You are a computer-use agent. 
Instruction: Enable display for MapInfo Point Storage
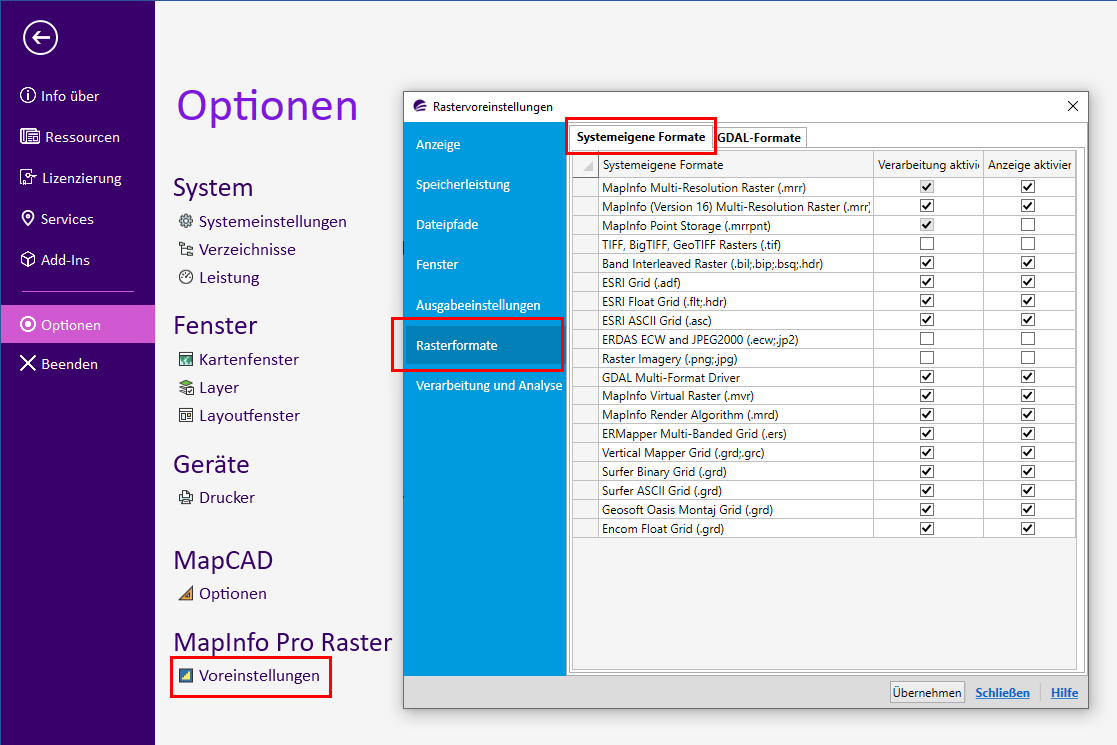click(1028, 225)
